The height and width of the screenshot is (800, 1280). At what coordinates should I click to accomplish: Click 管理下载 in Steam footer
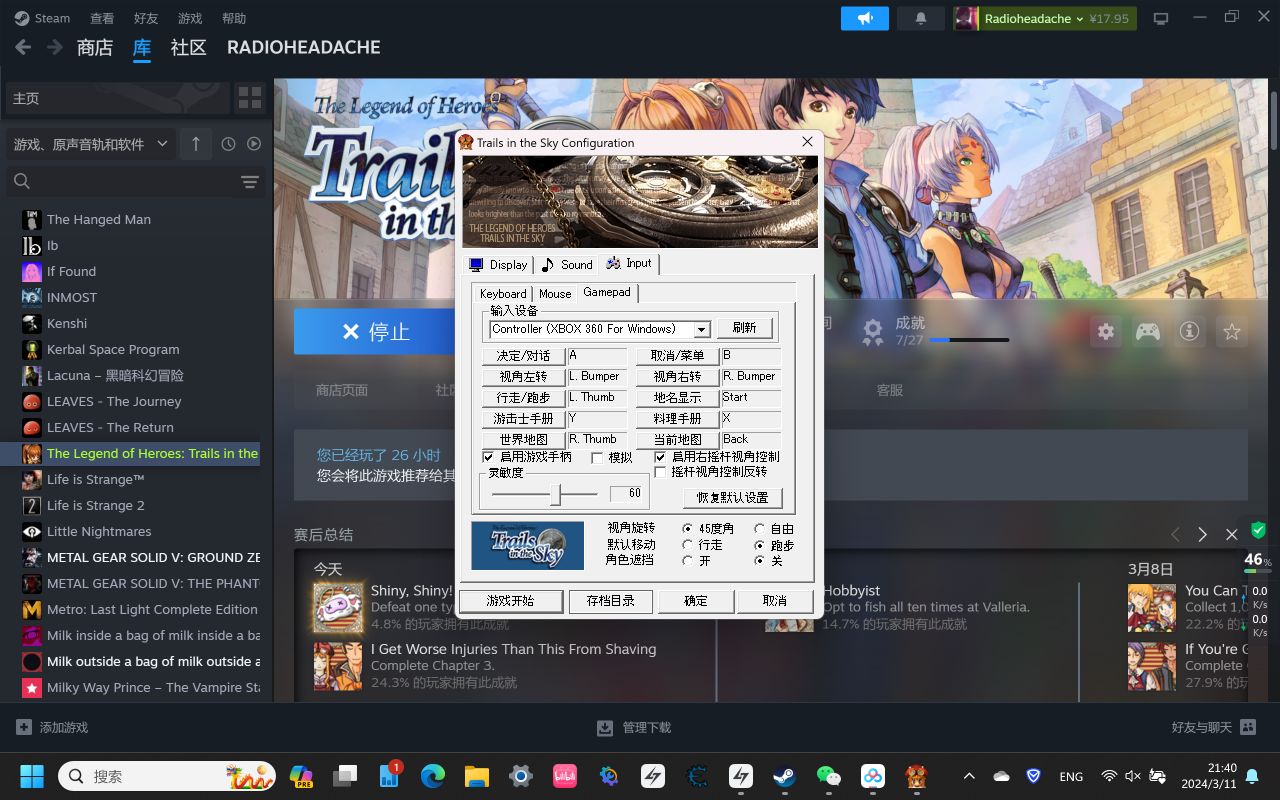(634, 727)
